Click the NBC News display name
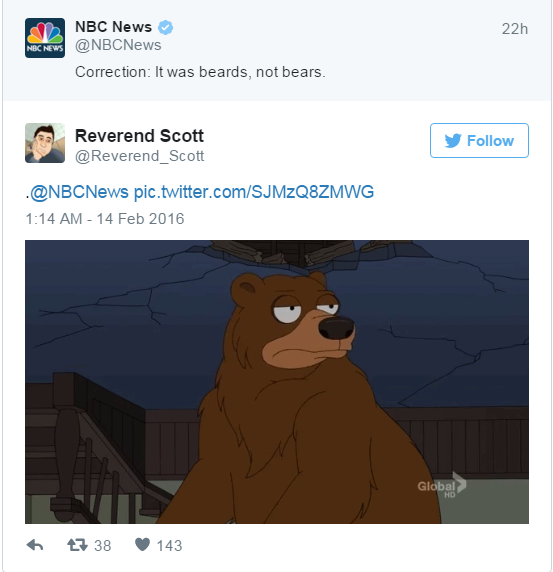 pyautogui.click(x=113, y=27)
